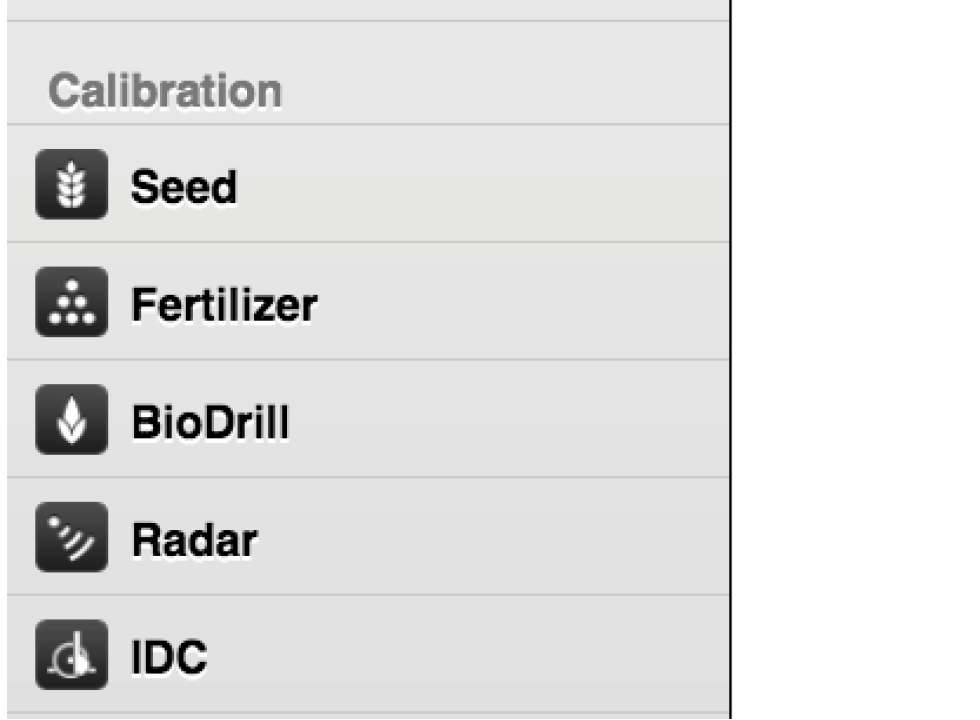Image resolution: width=980 pixels, height=720 pixels.
Task: Click empty space in the Seed row
Action: (500, 184)
